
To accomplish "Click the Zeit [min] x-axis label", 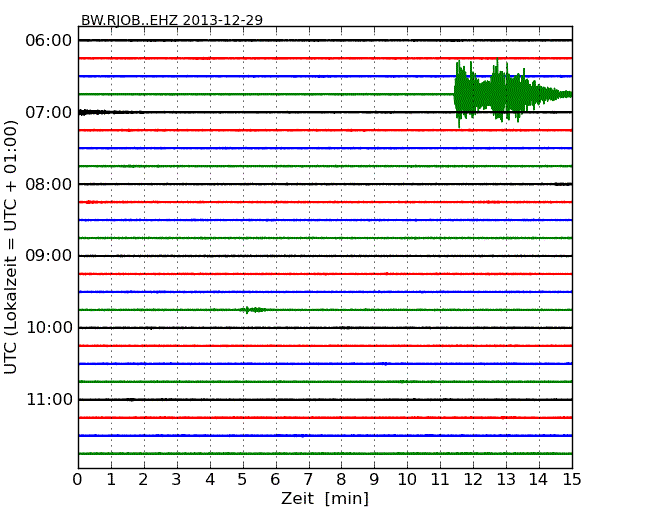I will pyautogui.click(x=325, y=498).
